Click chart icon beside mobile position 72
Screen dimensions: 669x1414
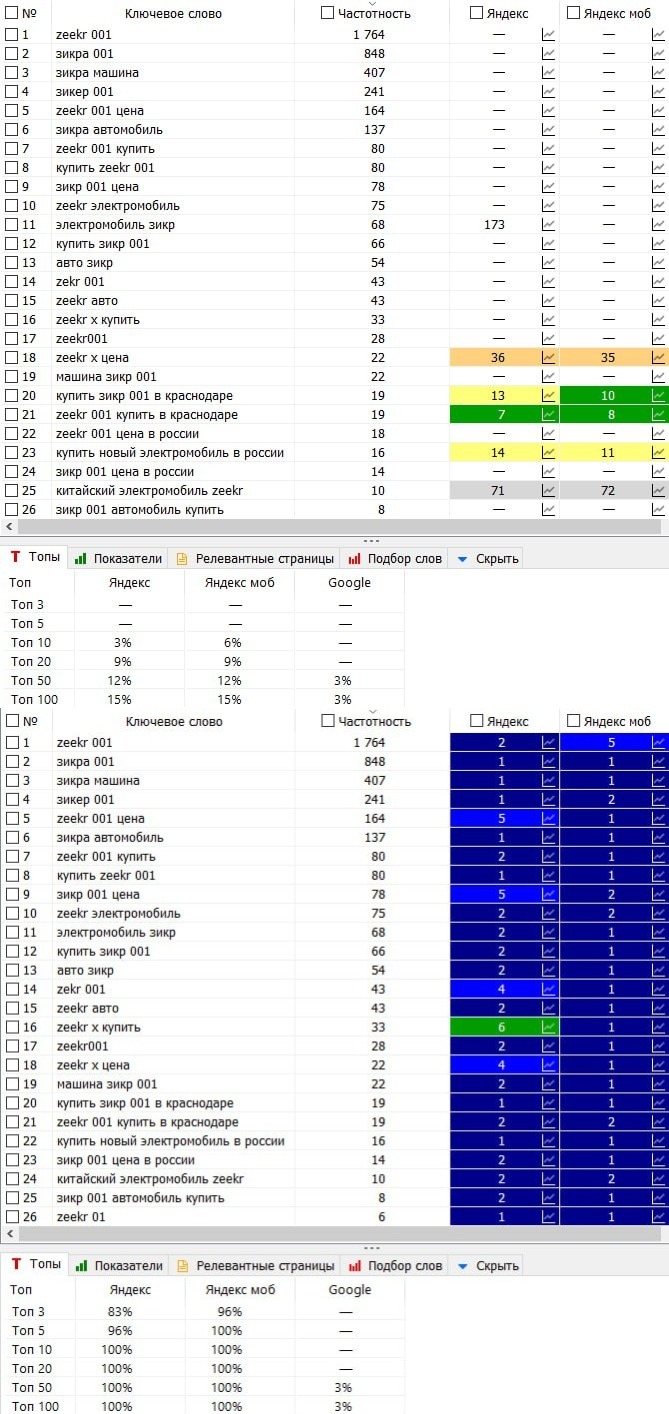point(658,491)
